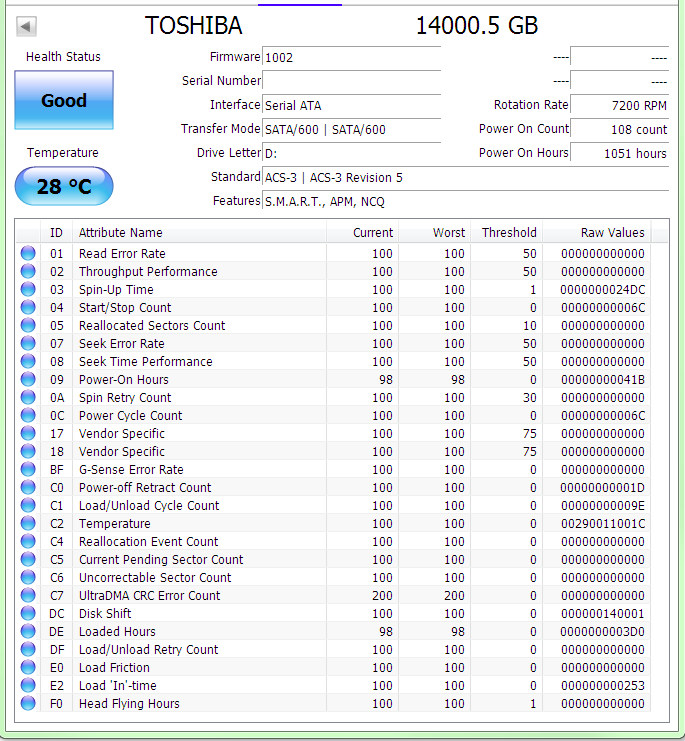Click status orb of Power-On Hours row
The height and width of the screenshot is (741, 685).
coord(28,379)
